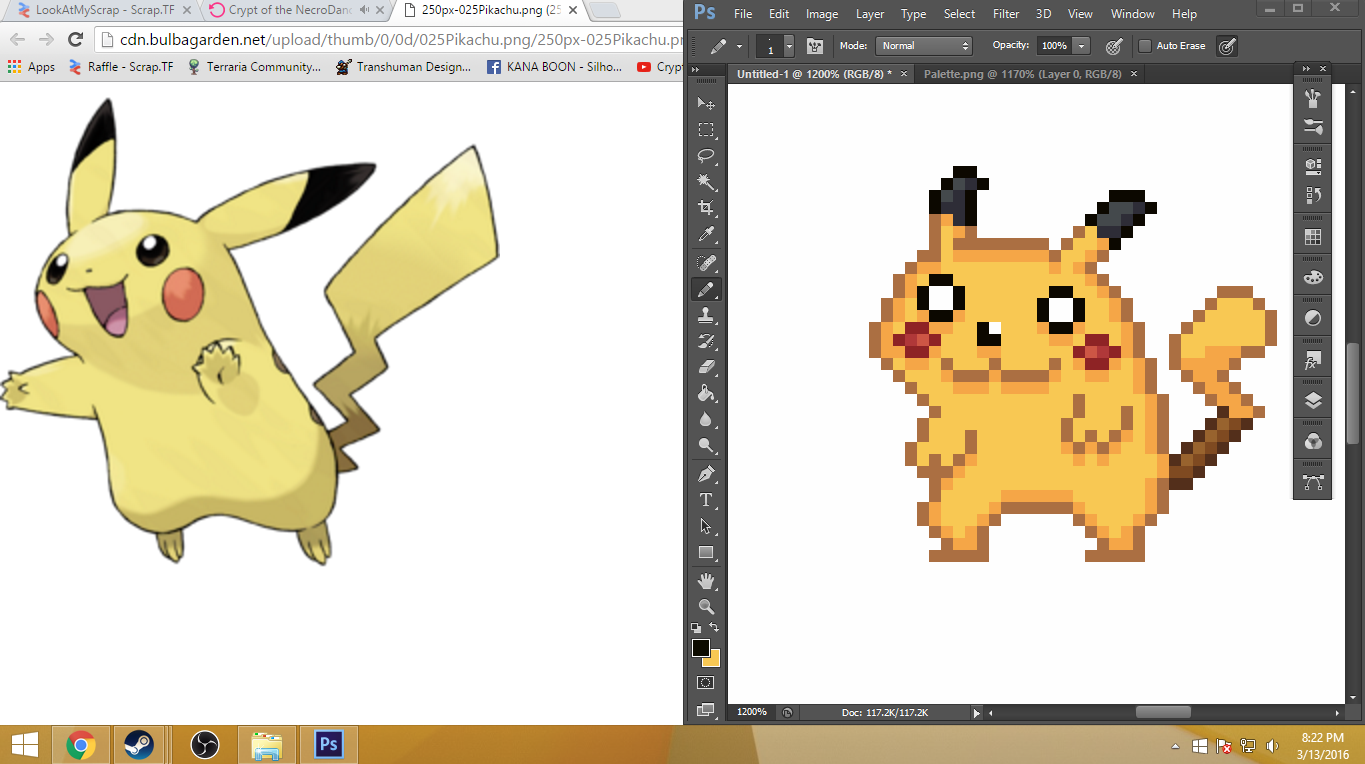Reload the Chrome page
Image resolution: width=1365 pixels, height=764 pixels.
click(75, 40)
